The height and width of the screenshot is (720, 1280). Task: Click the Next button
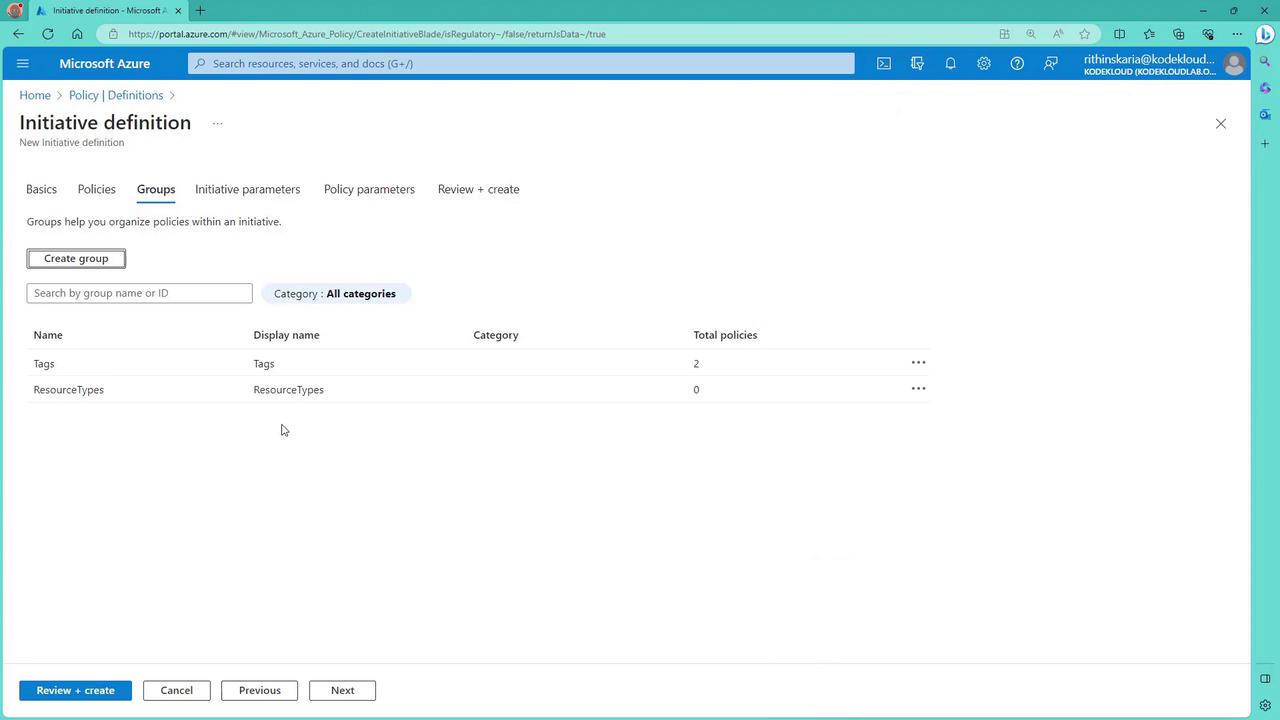click(x=342, y=691)
